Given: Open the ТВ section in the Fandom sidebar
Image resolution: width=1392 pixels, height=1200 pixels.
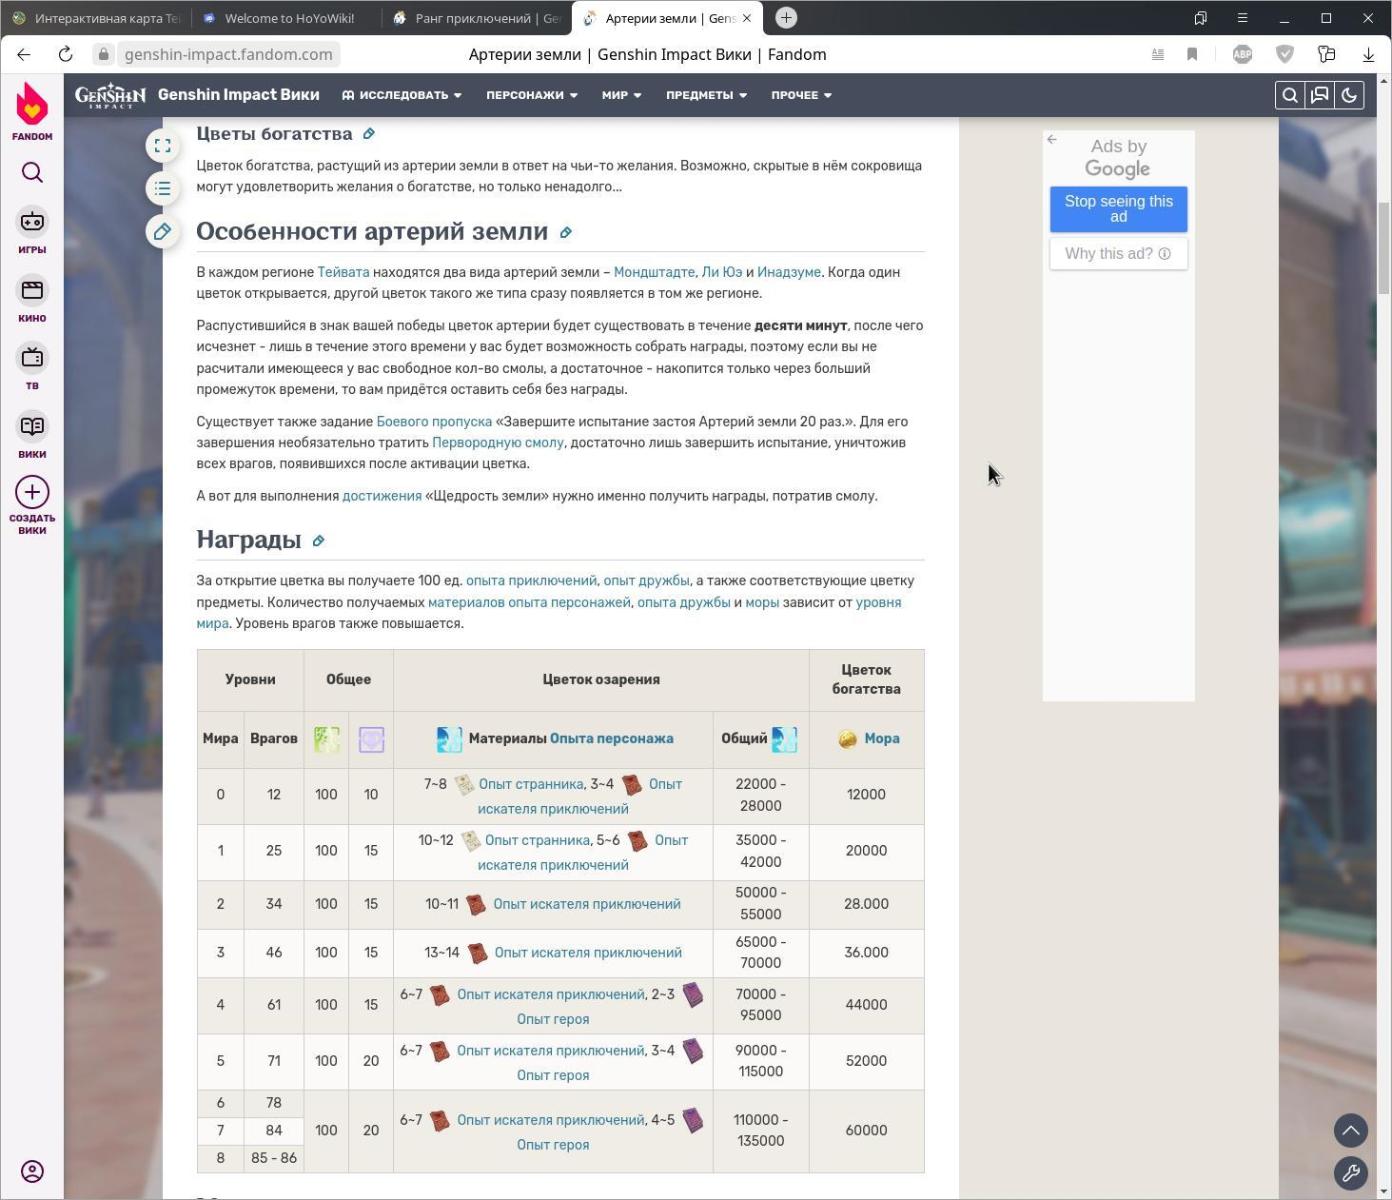Looking at the screenshot, I should (x=32, y=367).
